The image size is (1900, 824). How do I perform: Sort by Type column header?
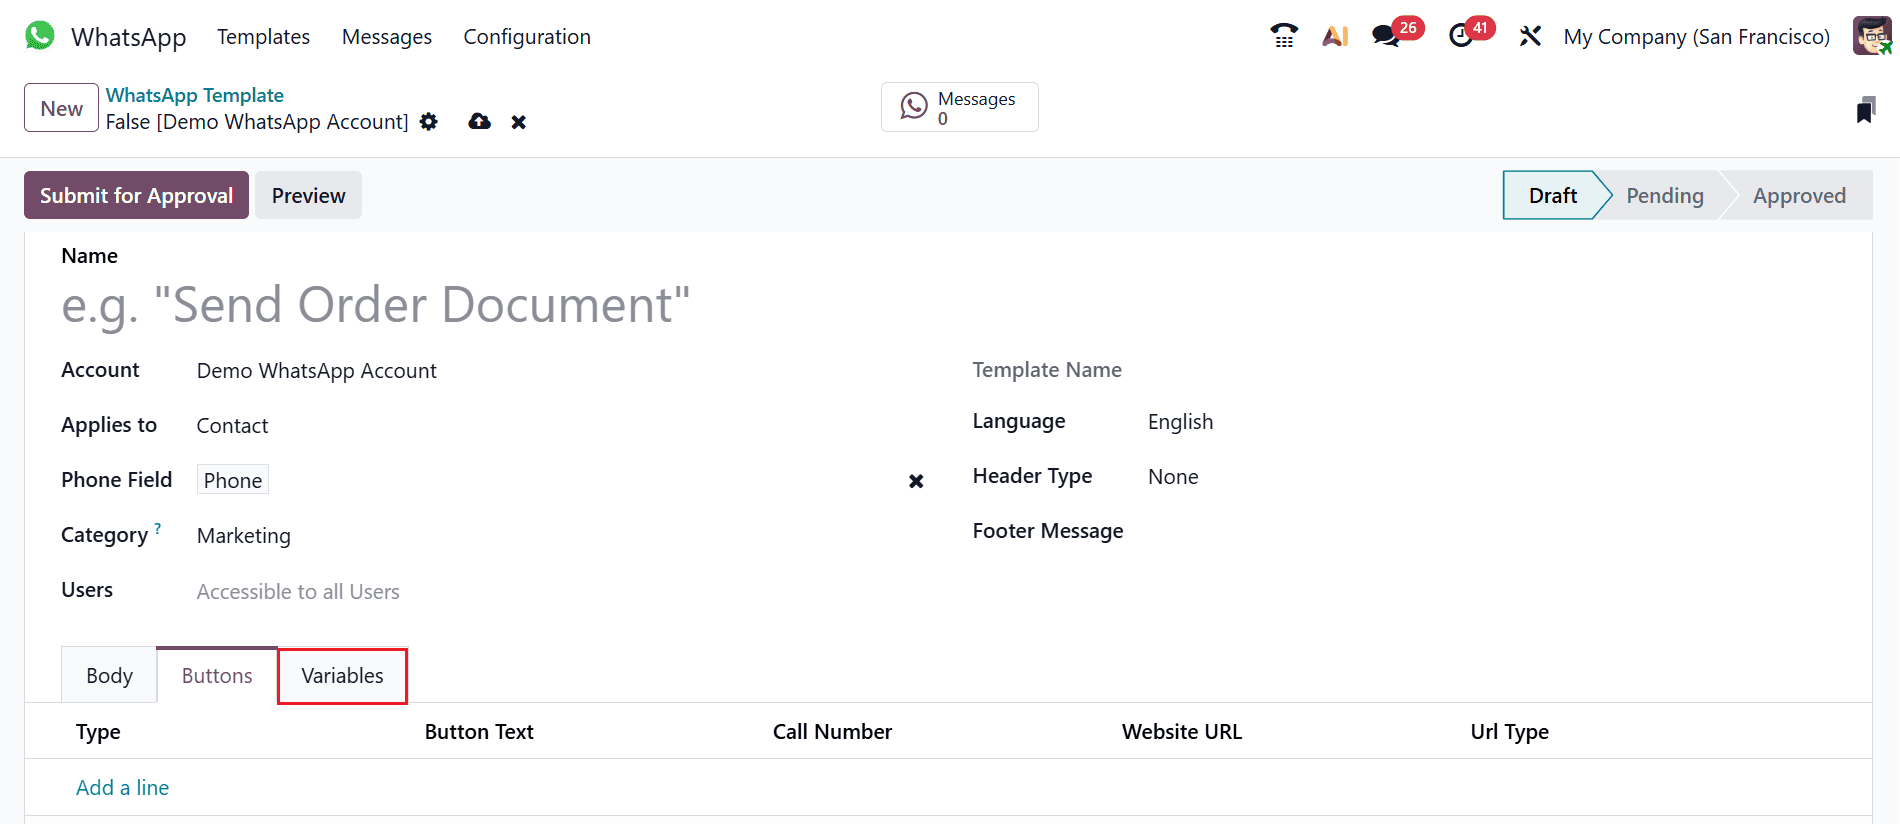click(98, 732)
